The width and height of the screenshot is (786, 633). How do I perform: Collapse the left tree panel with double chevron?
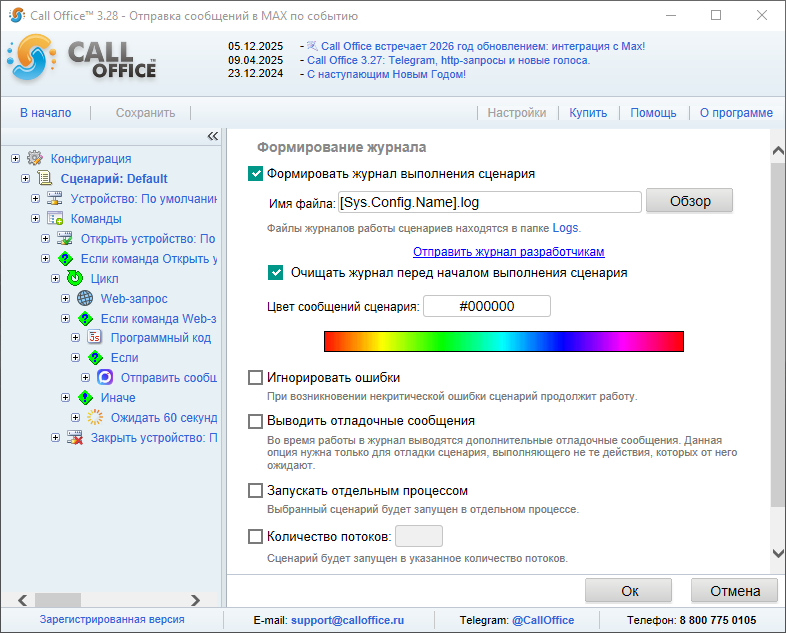point(212,137)
